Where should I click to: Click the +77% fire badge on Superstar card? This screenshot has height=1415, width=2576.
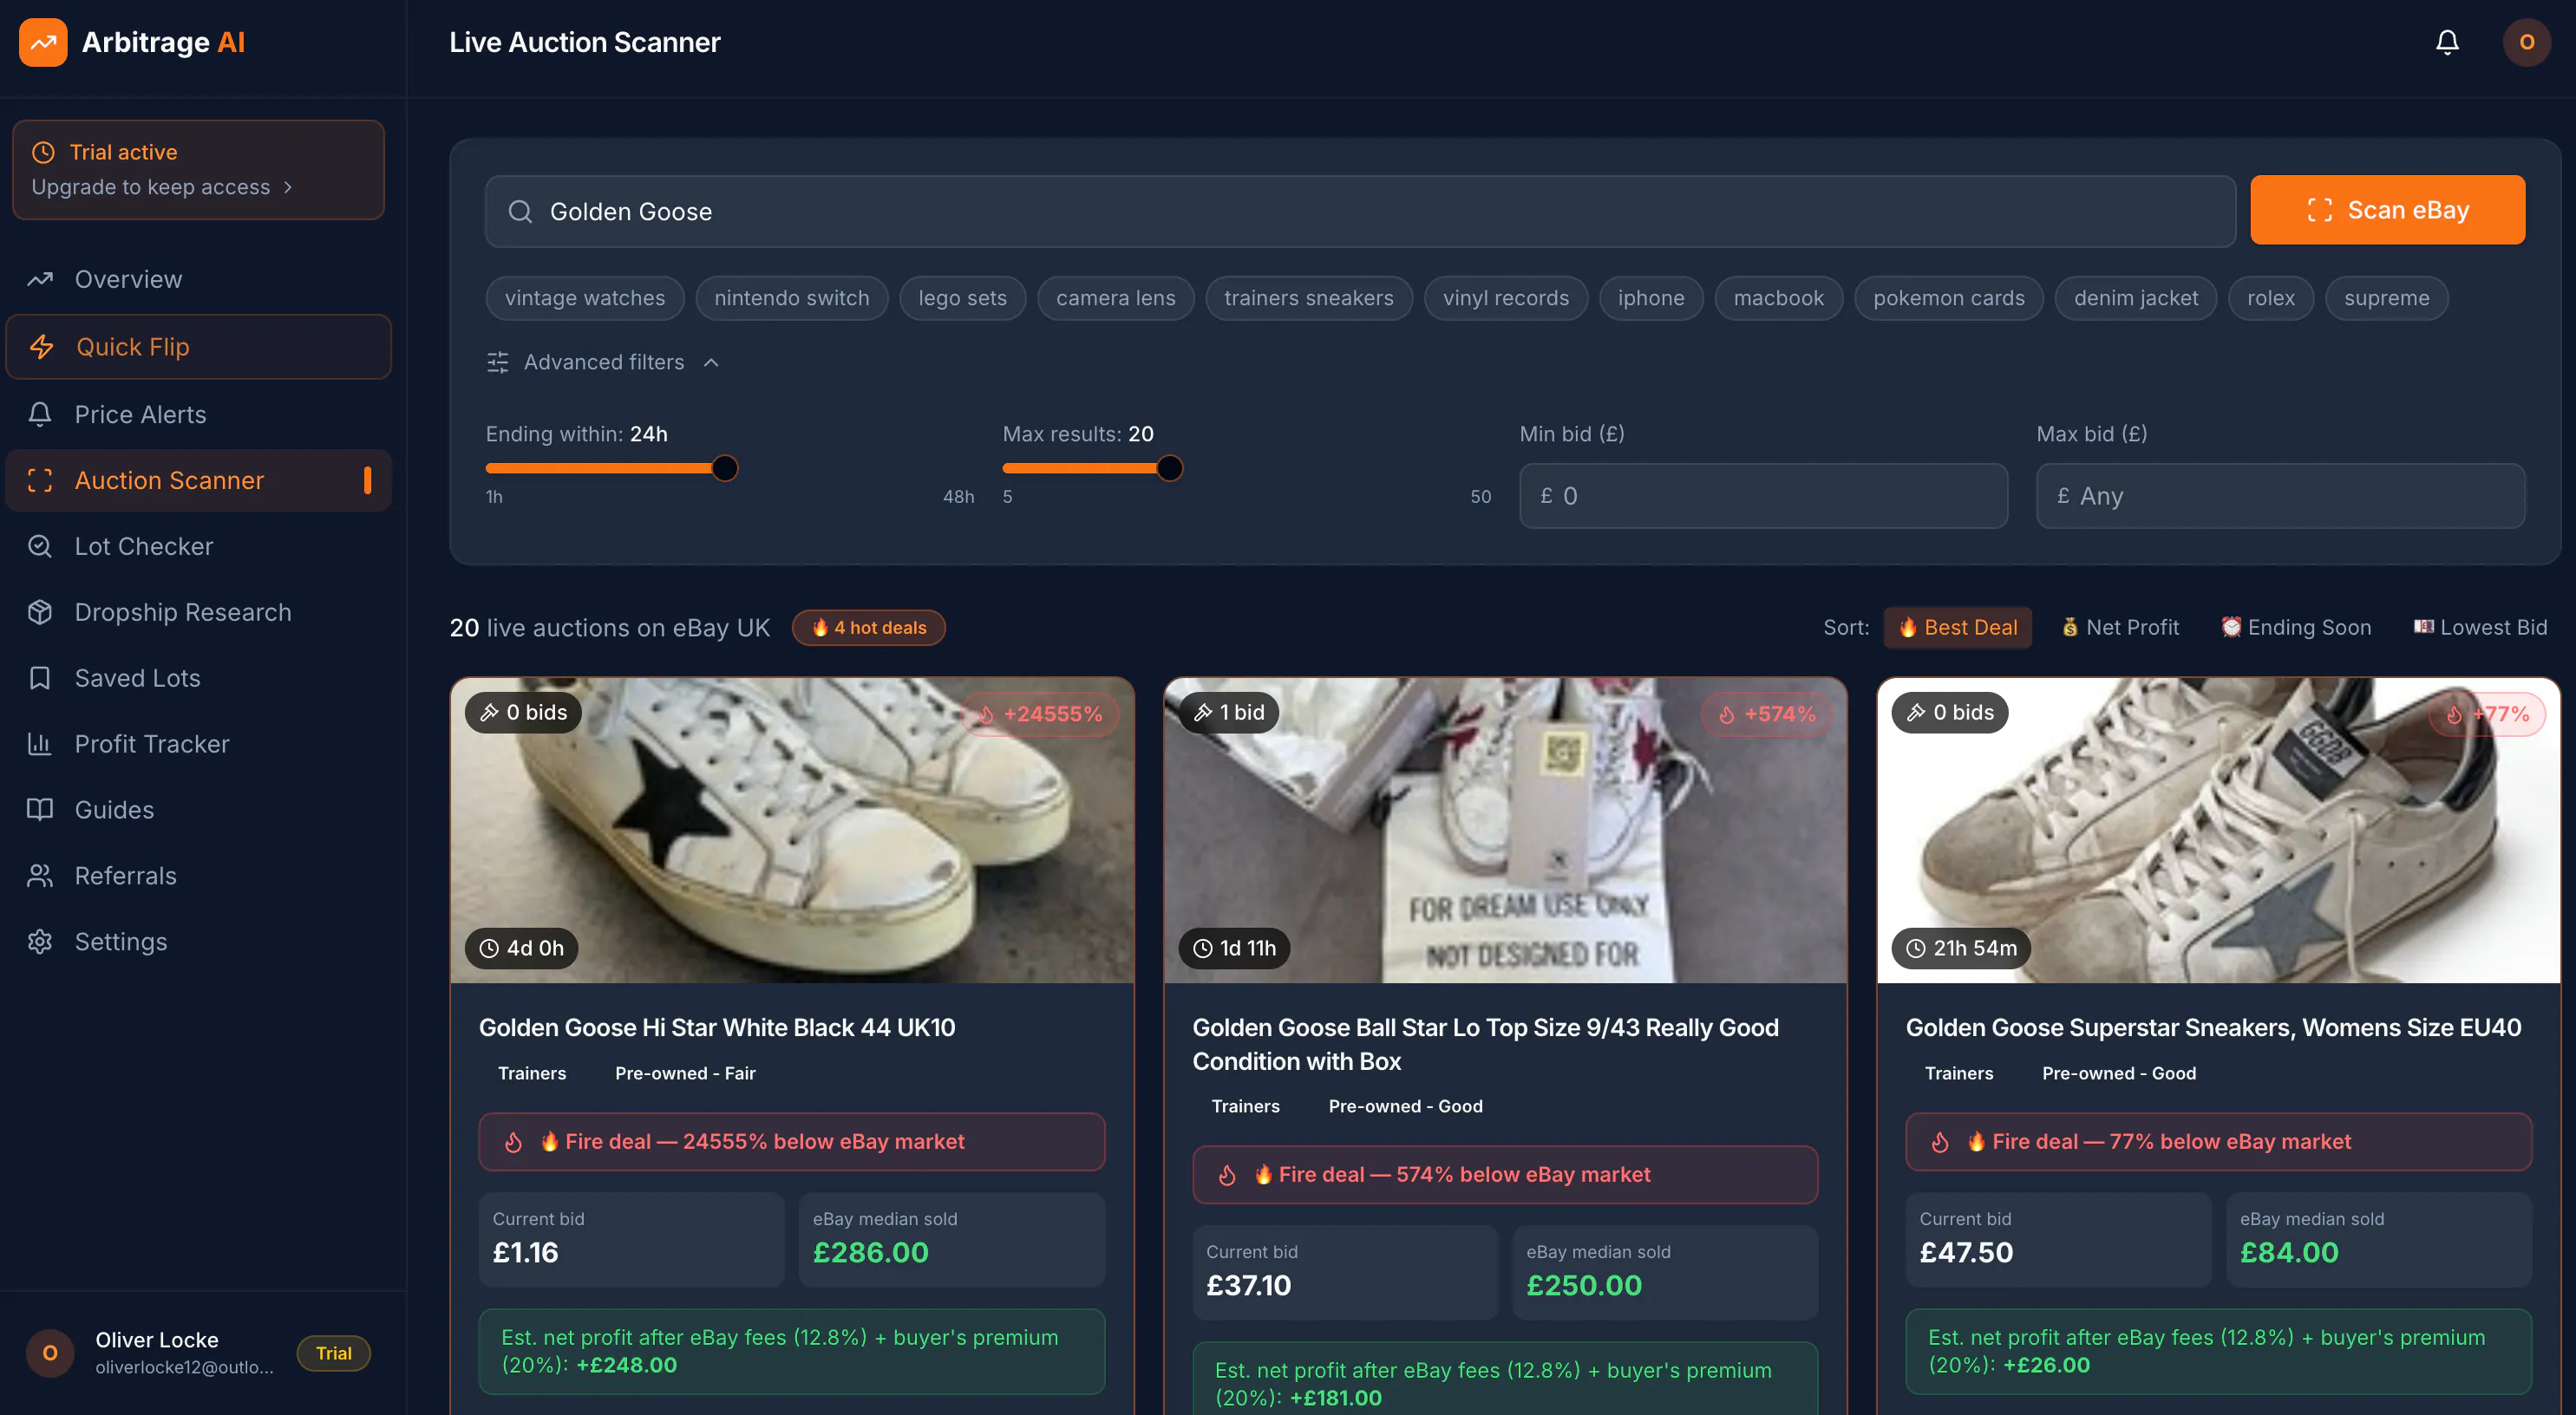click(x=2488, y=714)
